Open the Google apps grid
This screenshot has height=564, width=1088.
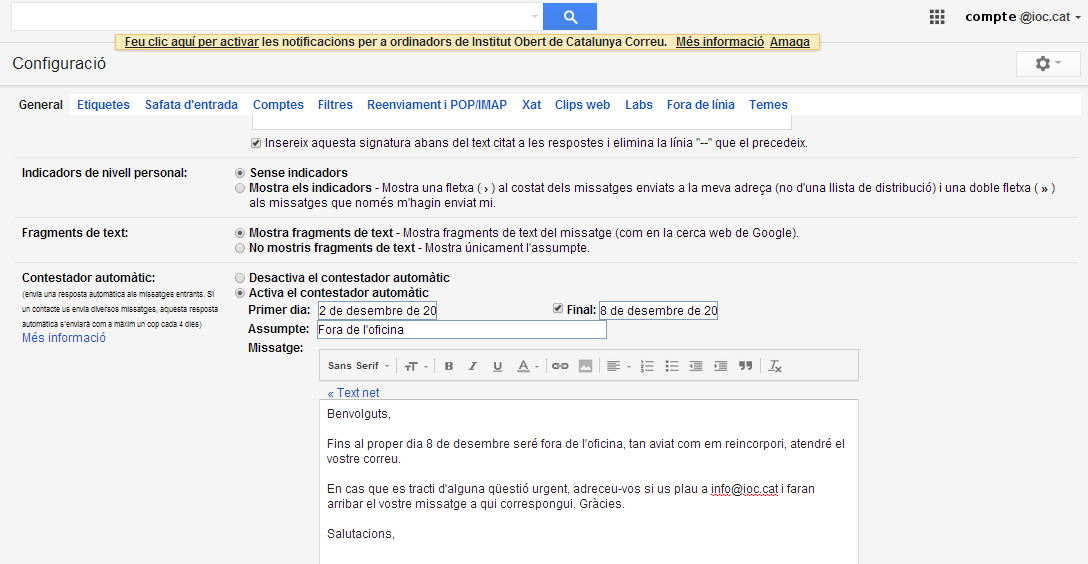point(937,17)
